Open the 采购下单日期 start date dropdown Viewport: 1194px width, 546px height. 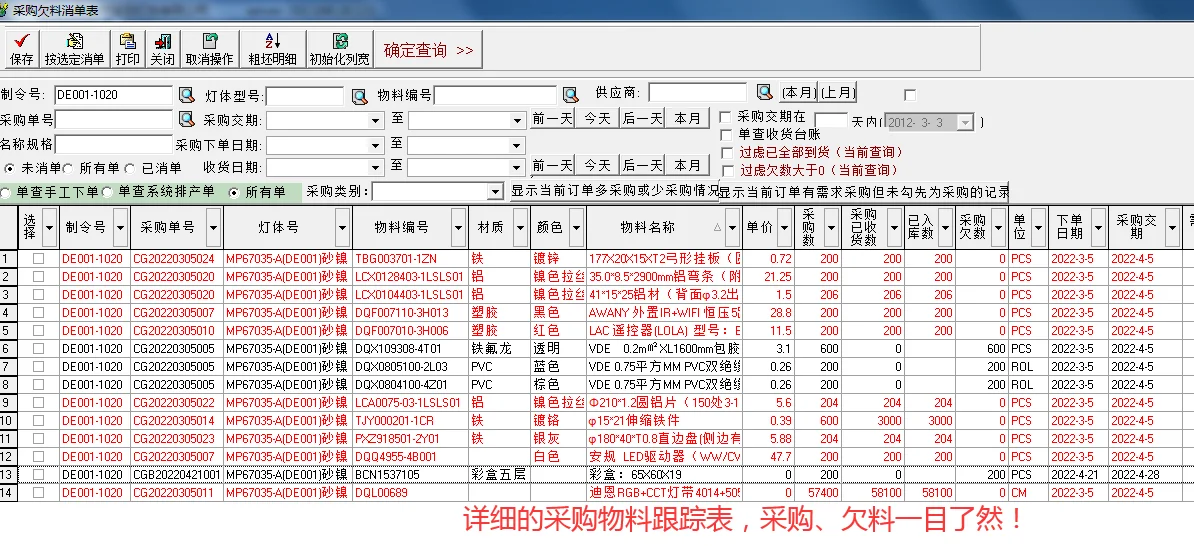click(x=375, y=145)
